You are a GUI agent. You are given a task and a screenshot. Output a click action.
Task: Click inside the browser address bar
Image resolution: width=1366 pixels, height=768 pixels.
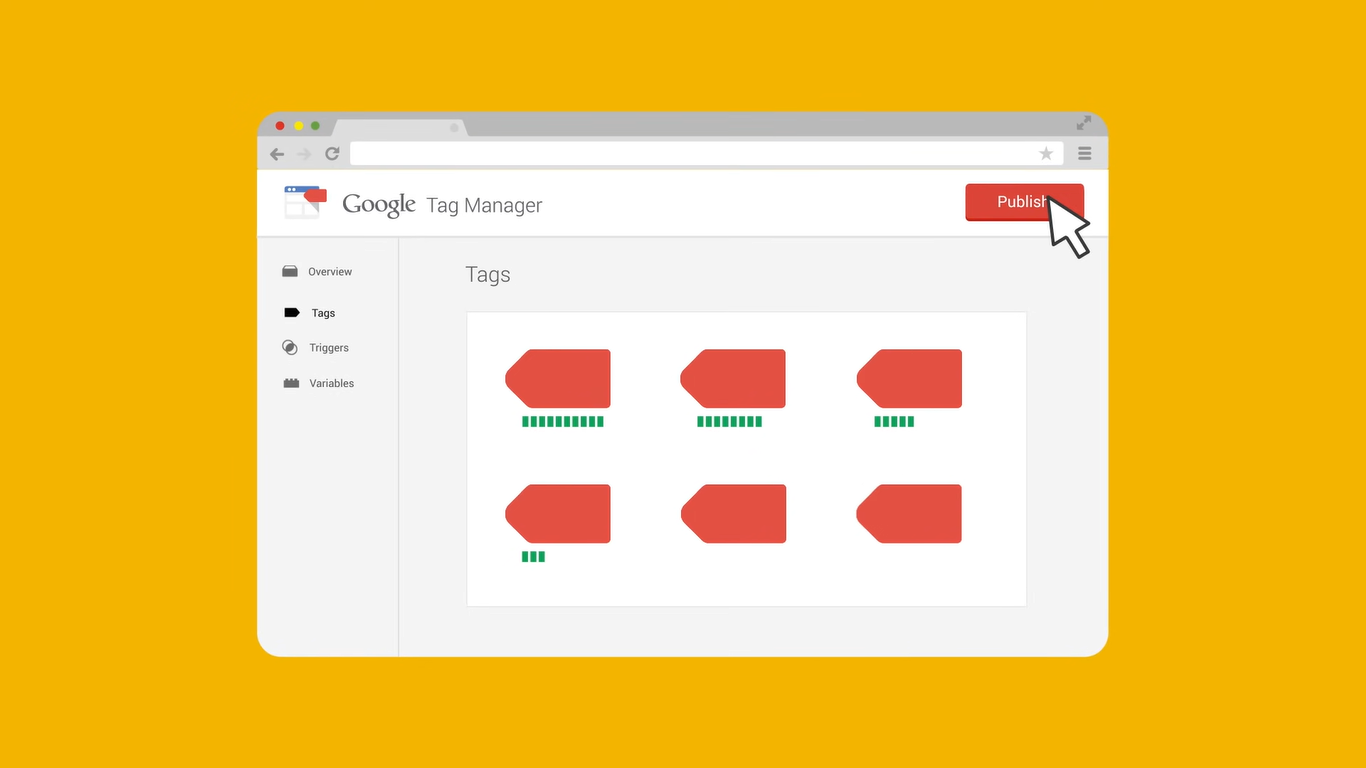point(690,154)
